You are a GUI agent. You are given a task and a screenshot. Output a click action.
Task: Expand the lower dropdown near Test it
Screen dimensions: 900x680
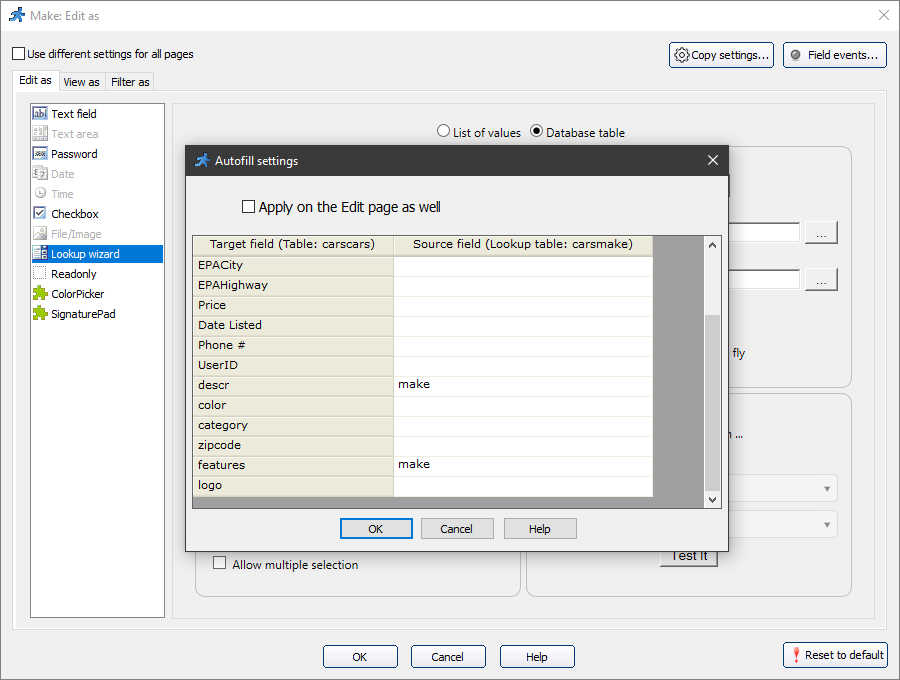coord(829,523)
